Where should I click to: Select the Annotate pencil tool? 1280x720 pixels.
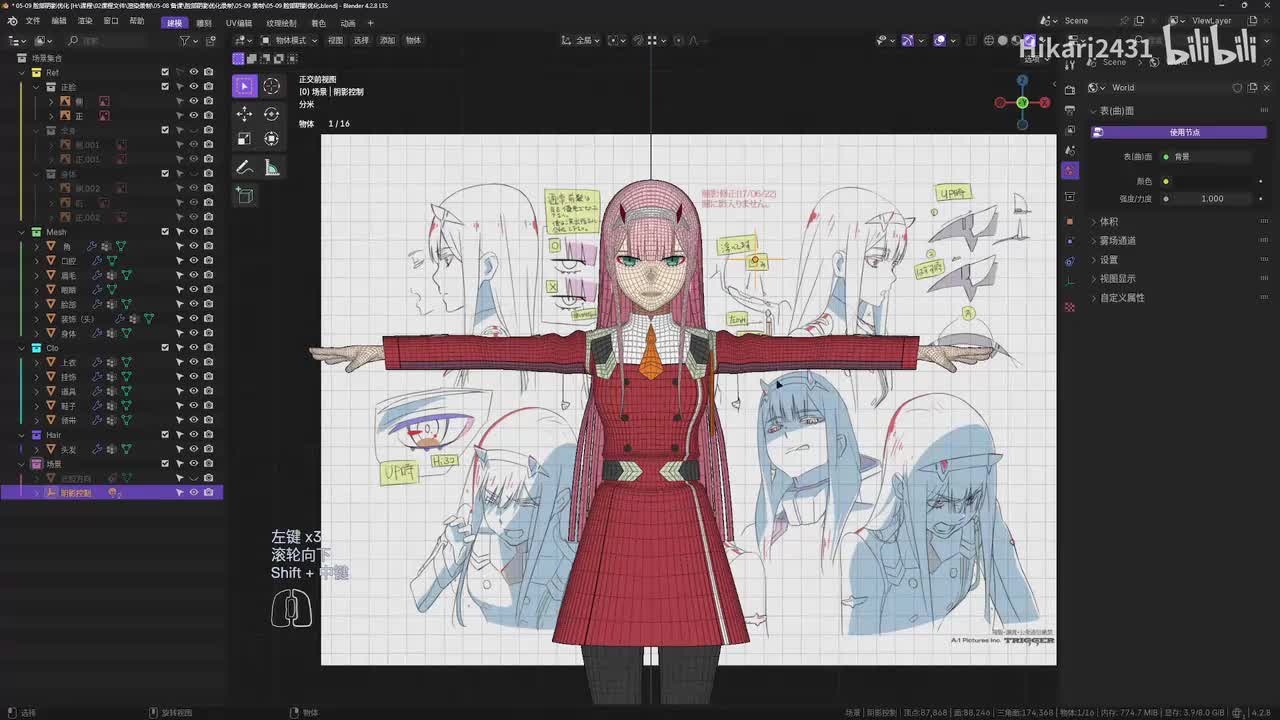(x=245, y=168)
